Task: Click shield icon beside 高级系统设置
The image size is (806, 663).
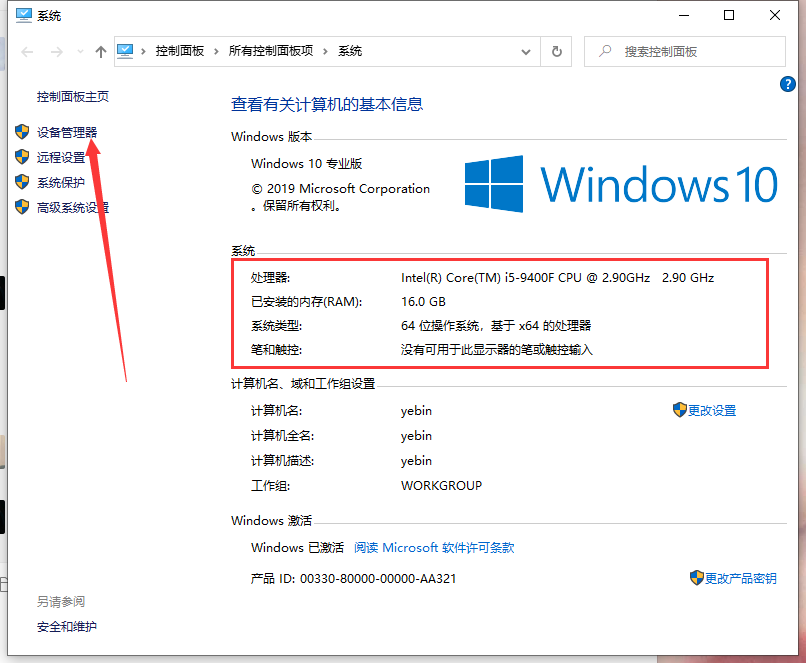Action: [x=22, y=207]
